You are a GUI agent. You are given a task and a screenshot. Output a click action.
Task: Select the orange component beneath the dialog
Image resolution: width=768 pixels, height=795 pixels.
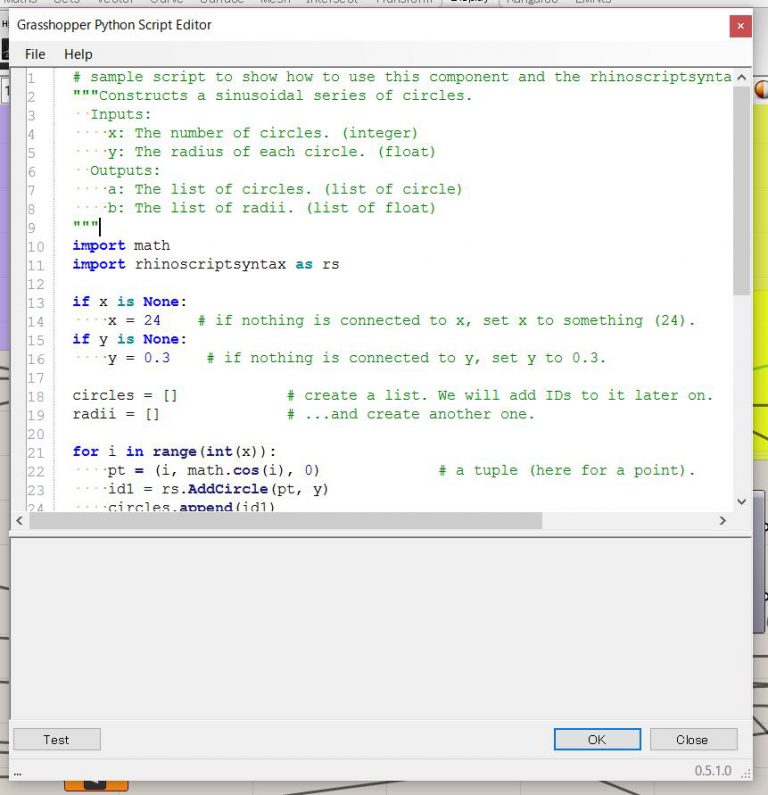coord(96,784)
